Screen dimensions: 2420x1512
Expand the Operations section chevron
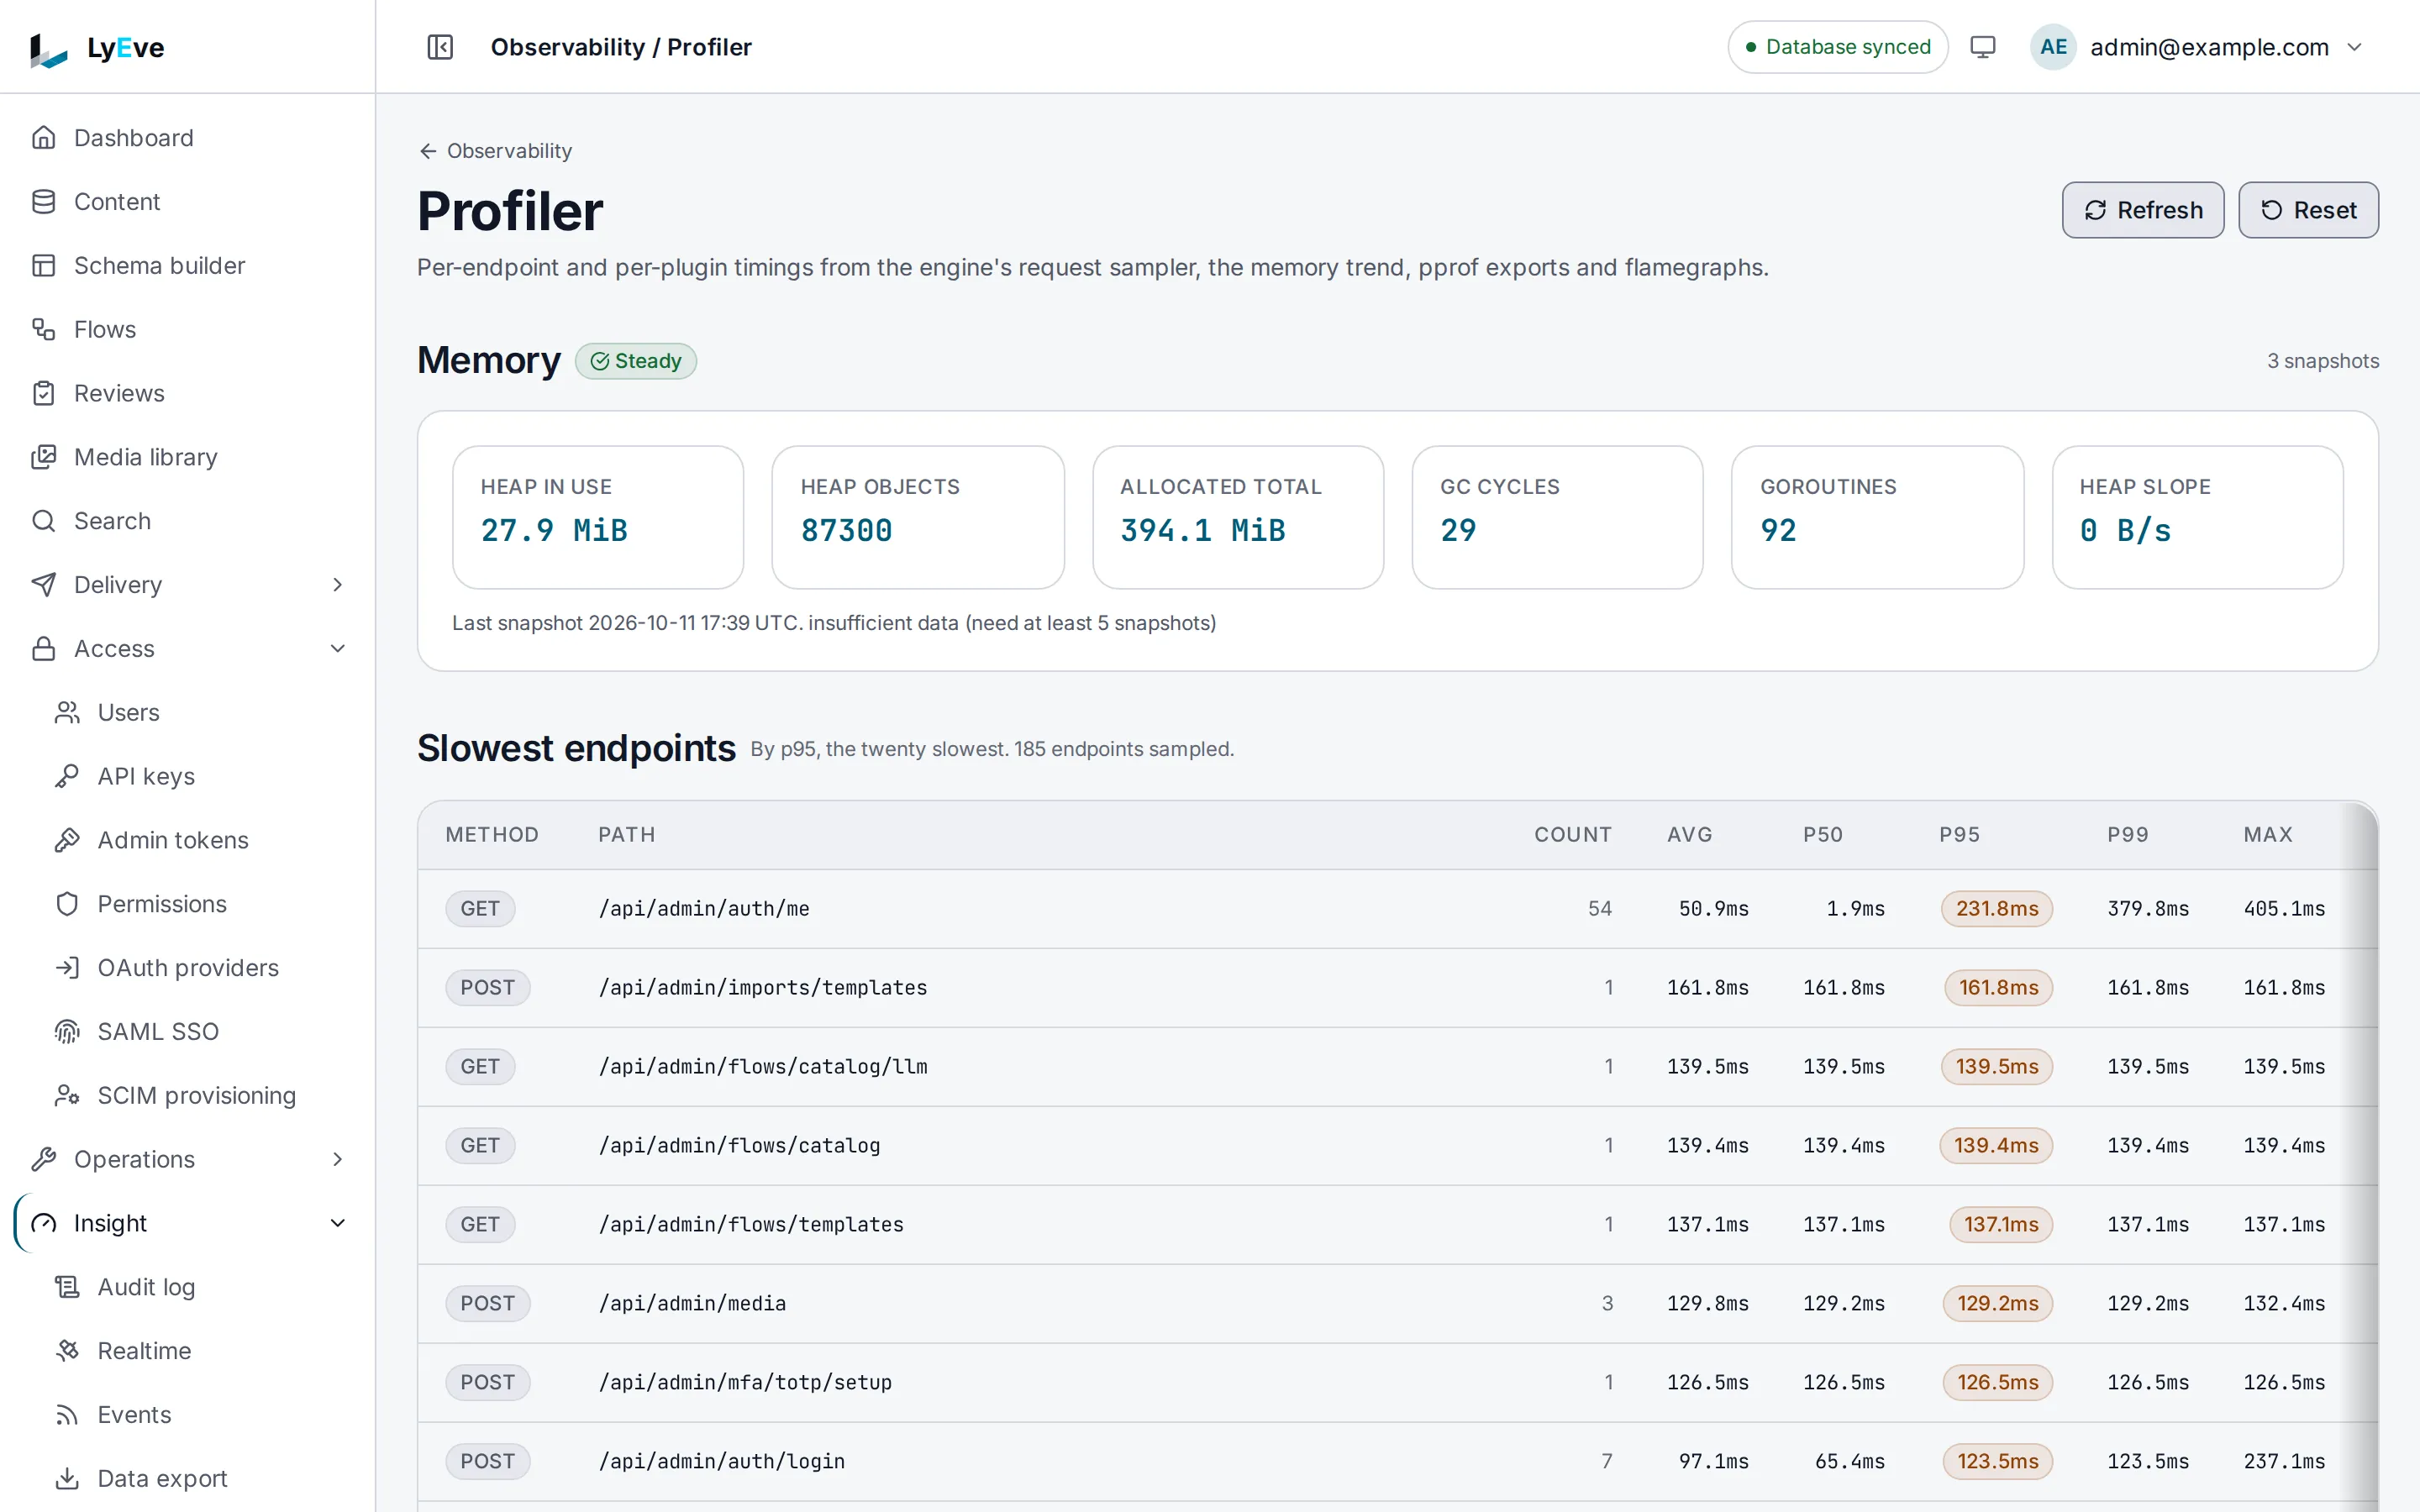click(338, 1160)
